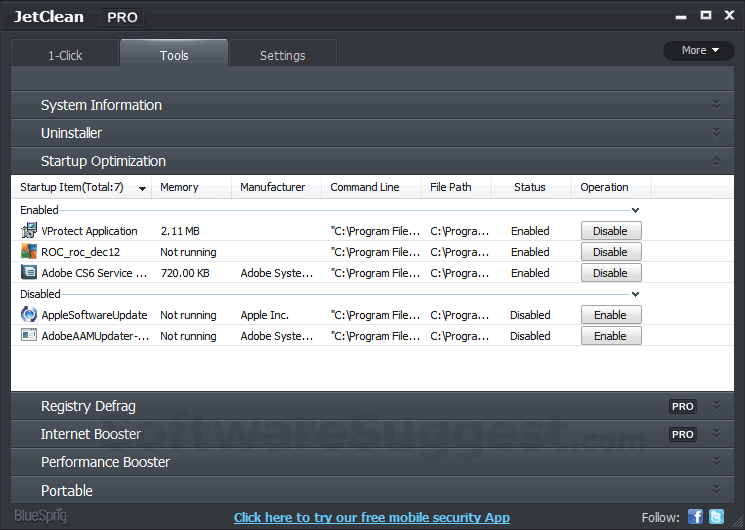Switch to the Settings tab
The width and height of the screenshot is (745, 530).
(282, 55)
